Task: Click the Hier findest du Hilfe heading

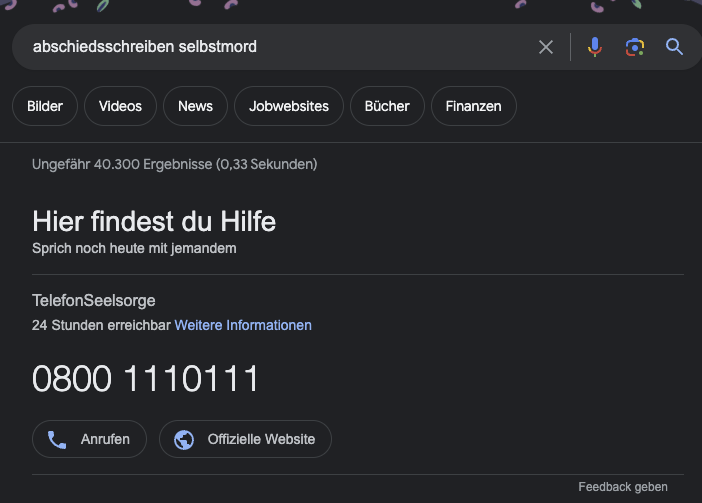Action: (x=154, y=221)
